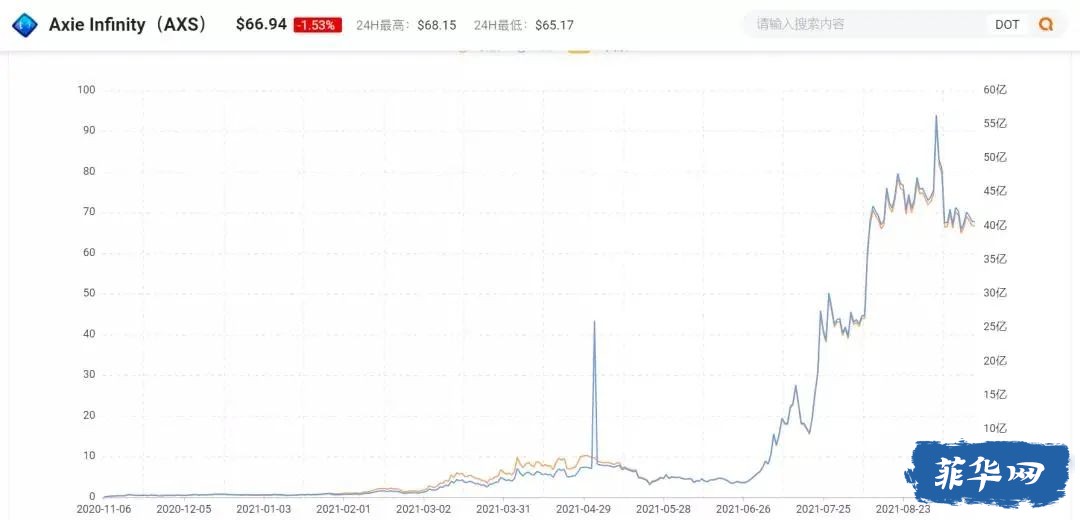The height and width of the screenshot is (520, 1080).
Task: Click the 2021-08-23 date label
Action: [x=903, y=510]
